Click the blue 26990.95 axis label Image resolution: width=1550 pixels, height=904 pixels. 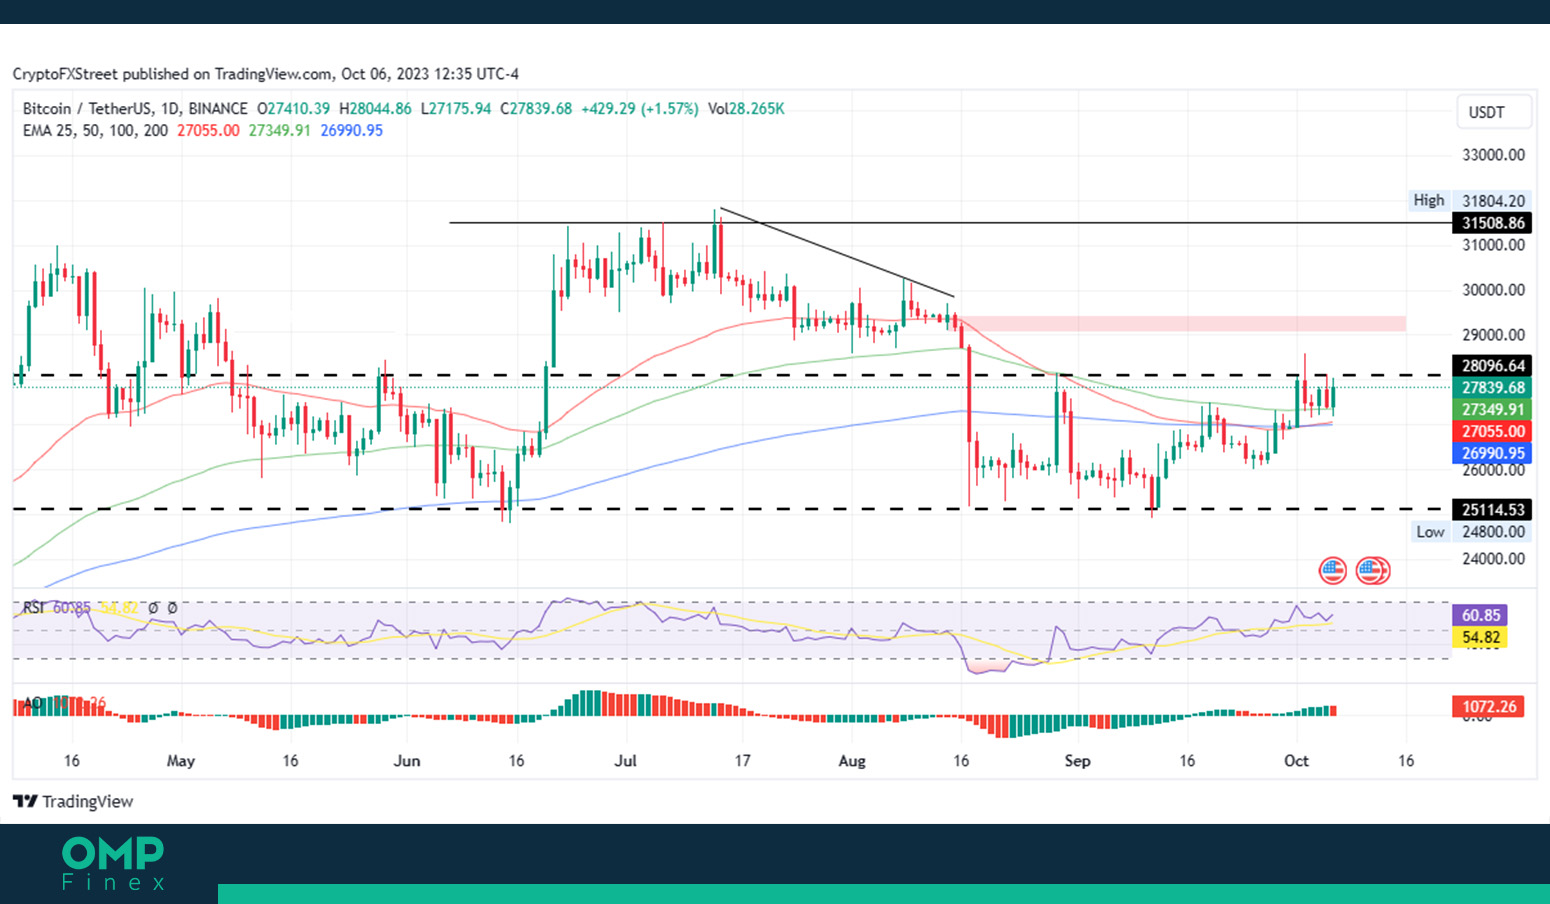coord(1491,454)
